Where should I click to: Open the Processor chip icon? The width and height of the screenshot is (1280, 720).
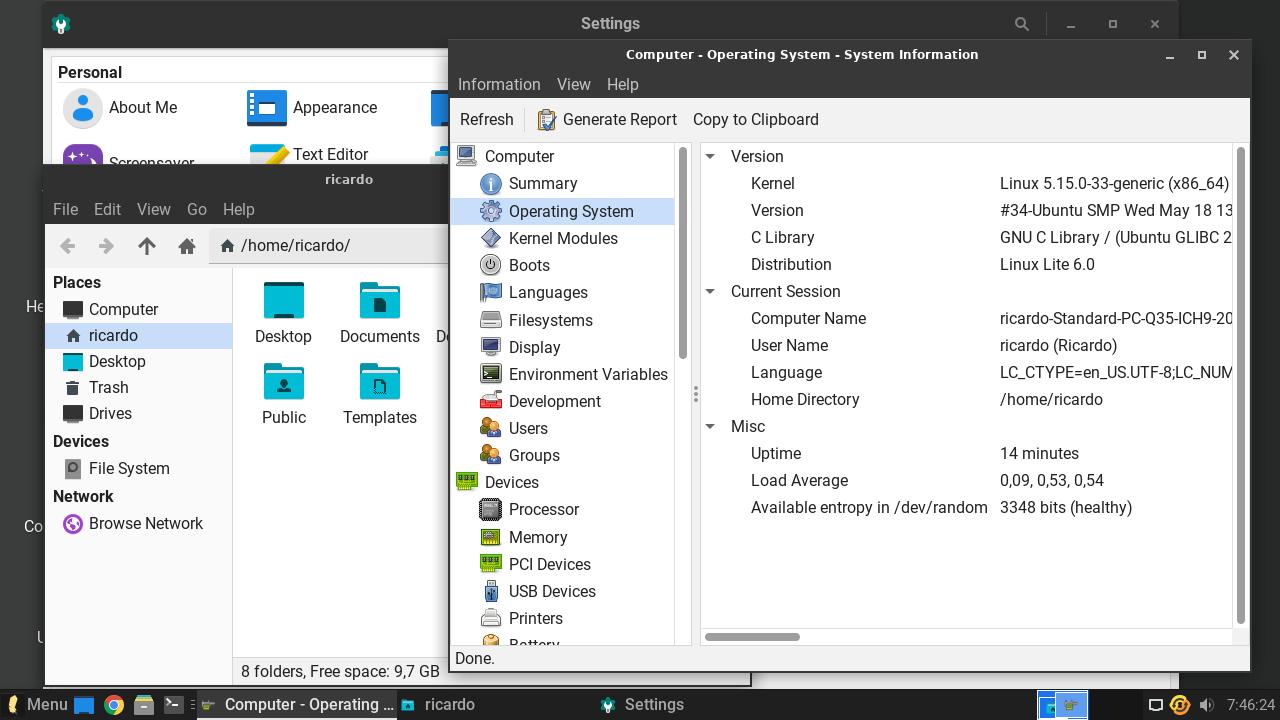pyautogui.click(x=490, y=509)
